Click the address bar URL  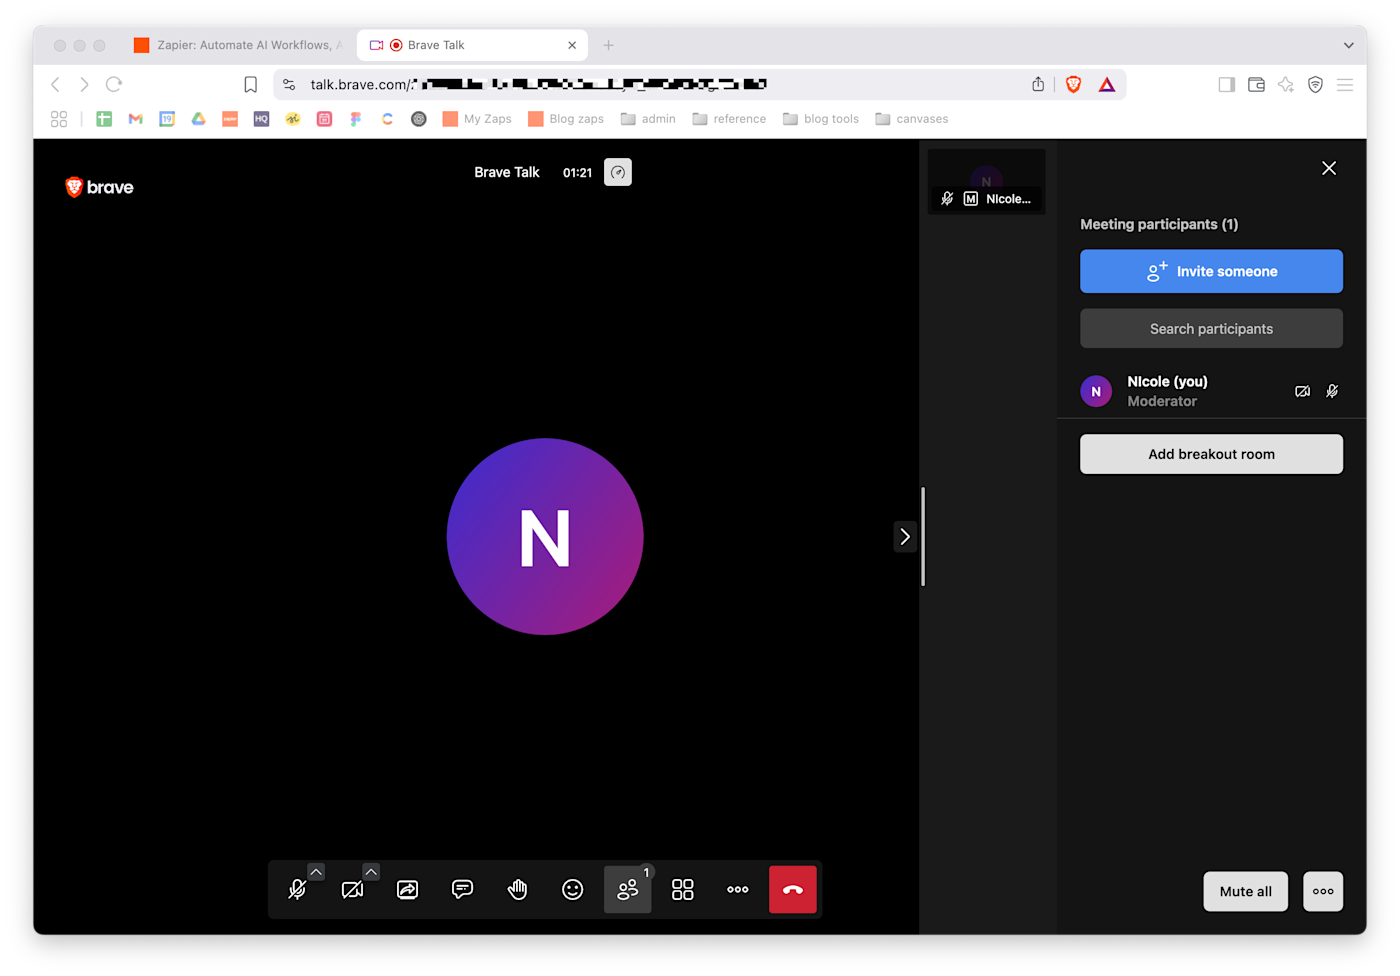click(x=538, y=85)
